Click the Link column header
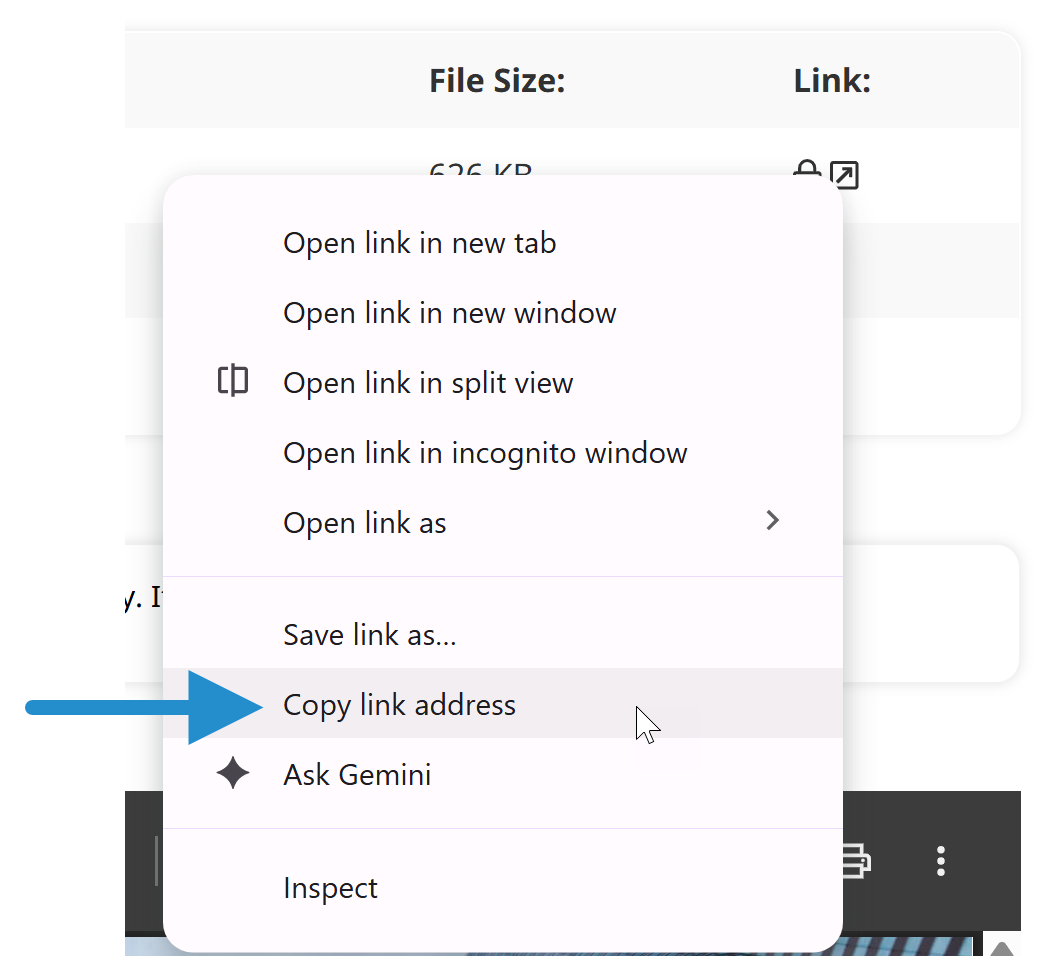This screenshot has width=1044, height=976. 832,81
